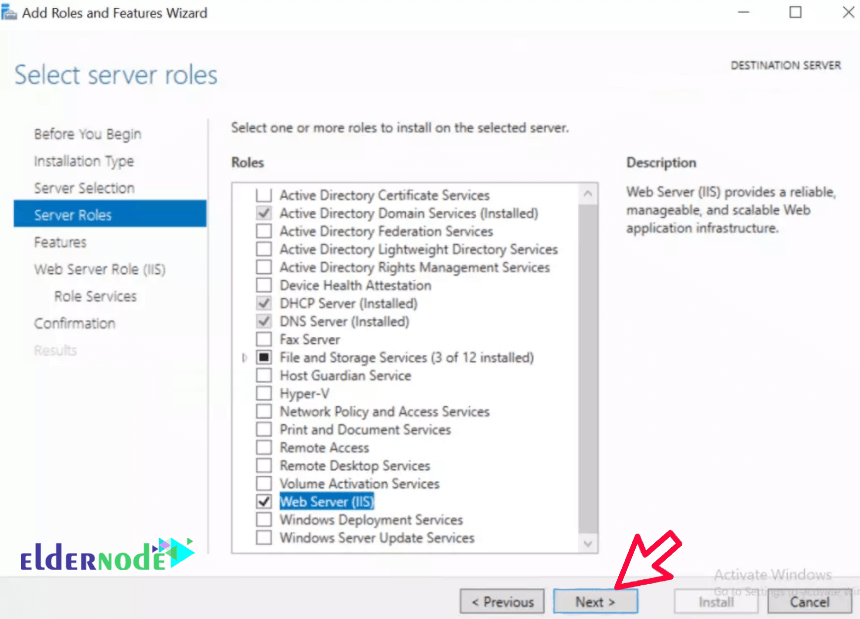
Task: Open the Features page
Action: click(x=60, y=241)
